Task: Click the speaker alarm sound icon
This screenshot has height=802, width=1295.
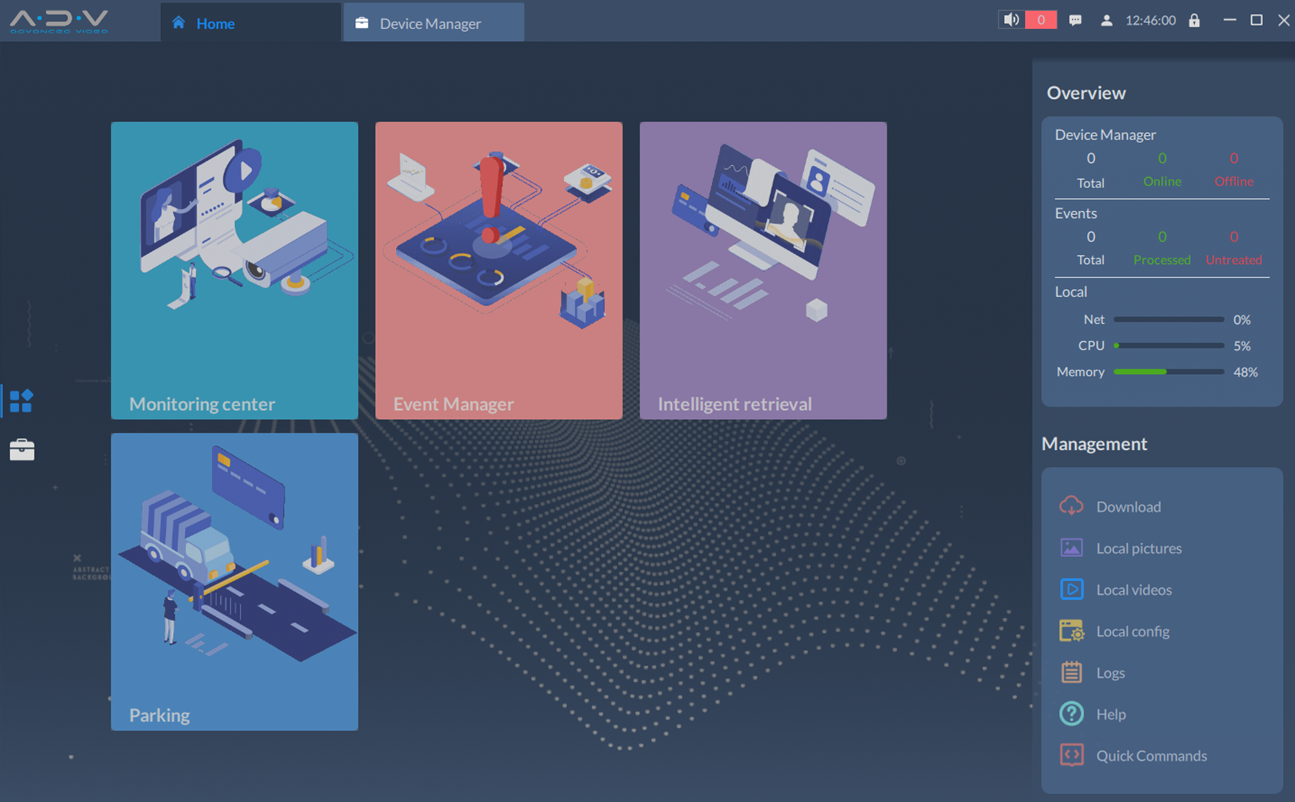Action: tap(1011, 20)
